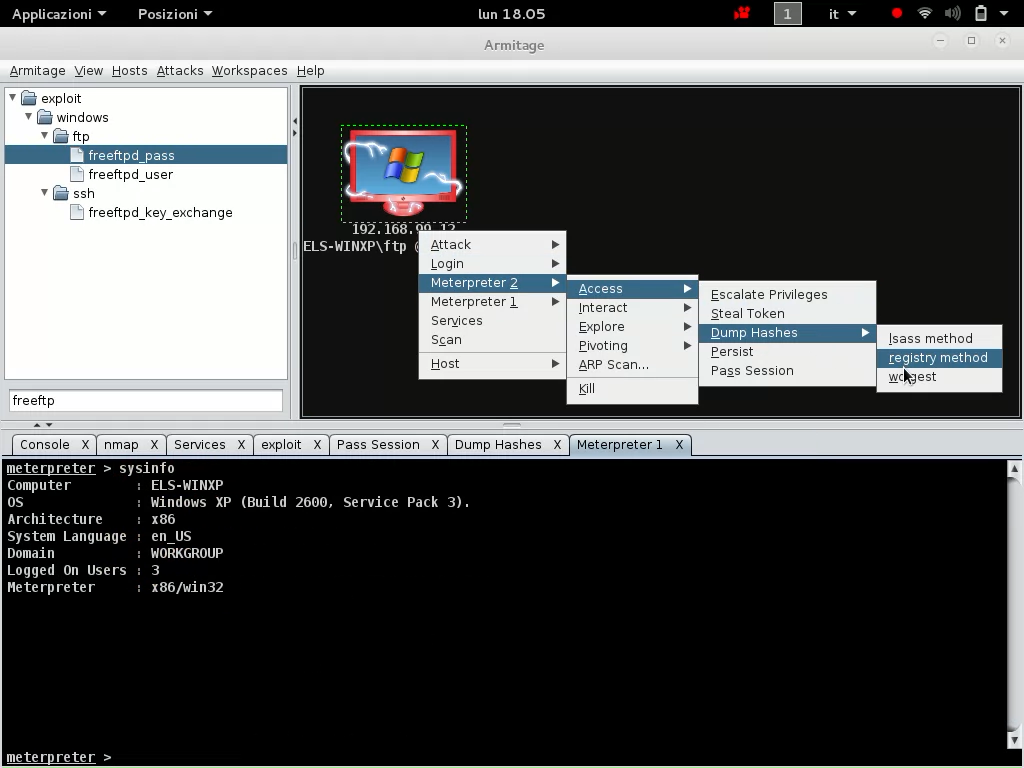1024x768 pixels.
Task: Click the freeftpd_pass module file icon
Action: pyautogui.click(x=77, y=155)
